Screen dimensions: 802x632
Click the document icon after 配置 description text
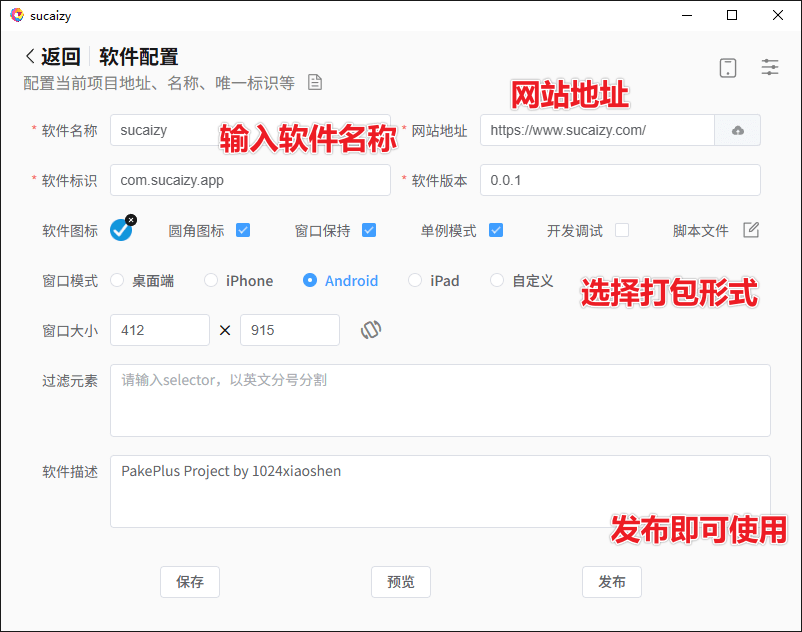tap(315, 83)
